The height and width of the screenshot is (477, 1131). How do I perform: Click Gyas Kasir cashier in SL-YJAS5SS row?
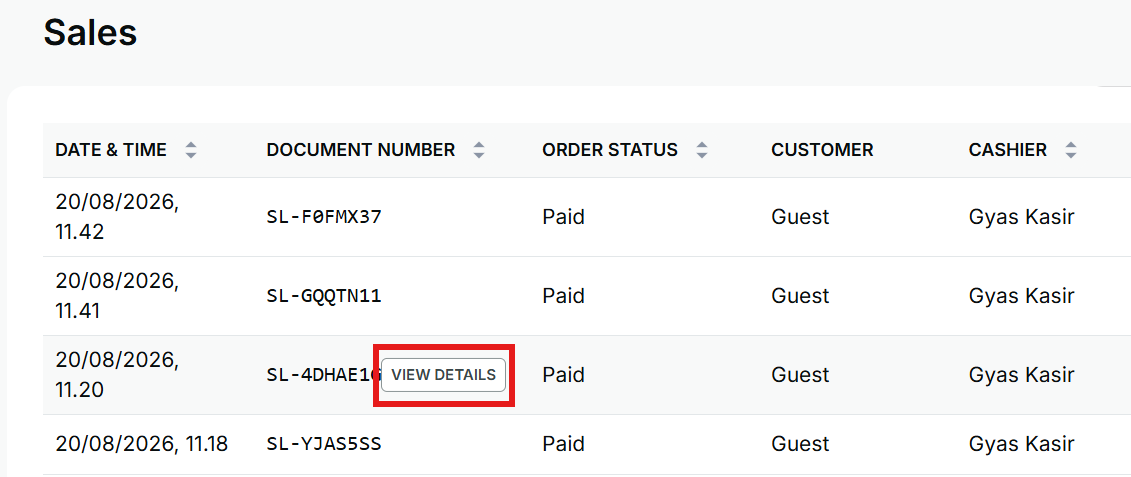[x=1021, y=444]
